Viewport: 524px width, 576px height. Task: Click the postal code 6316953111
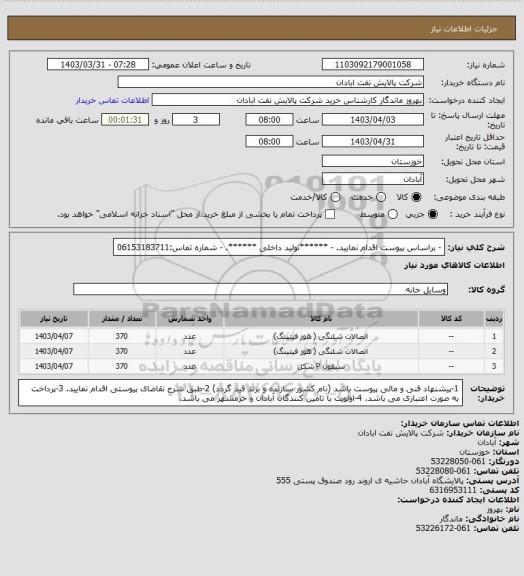tap(453, 490)
